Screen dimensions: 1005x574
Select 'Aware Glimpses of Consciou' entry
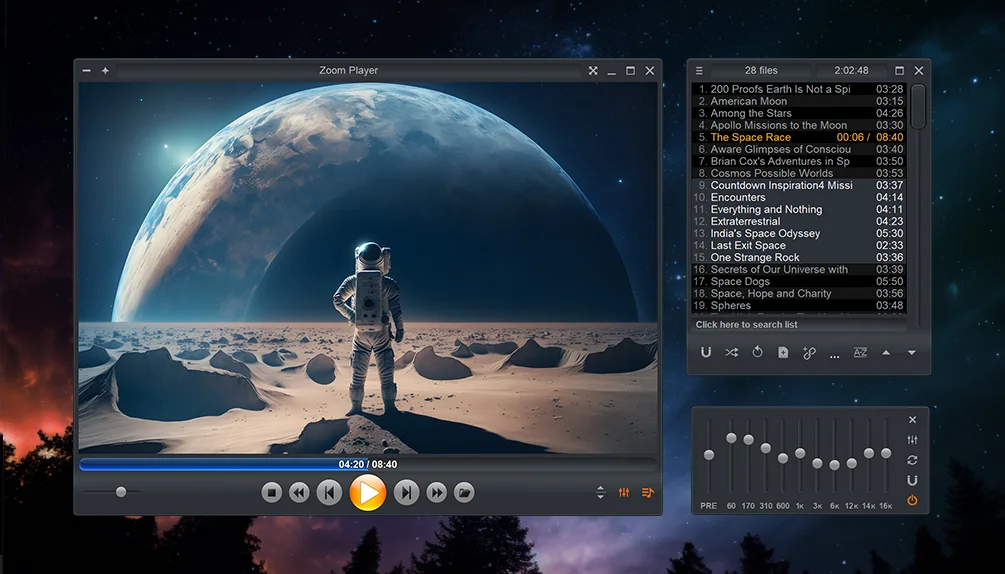(x=799, y=149)
